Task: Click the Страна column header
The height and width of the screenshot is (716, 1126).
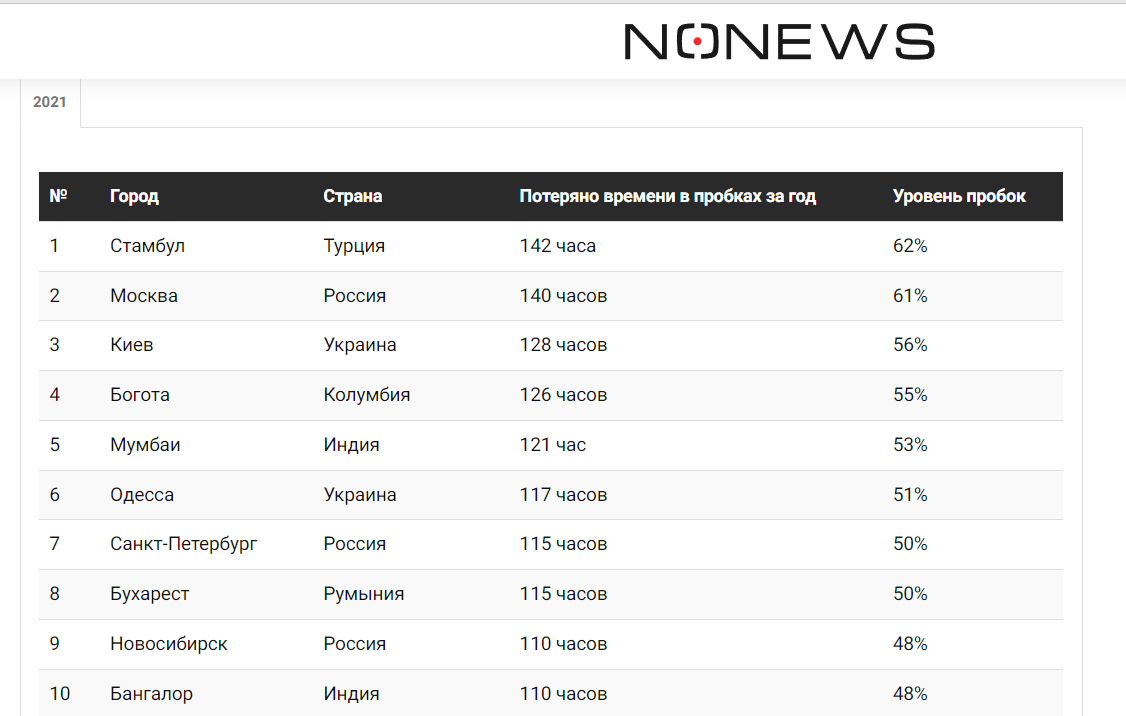Action: point(352,196)
